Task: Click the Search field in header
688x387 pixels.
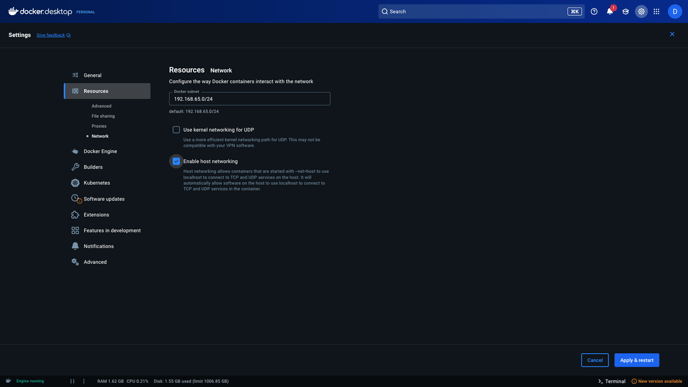Action: [481, 11]
